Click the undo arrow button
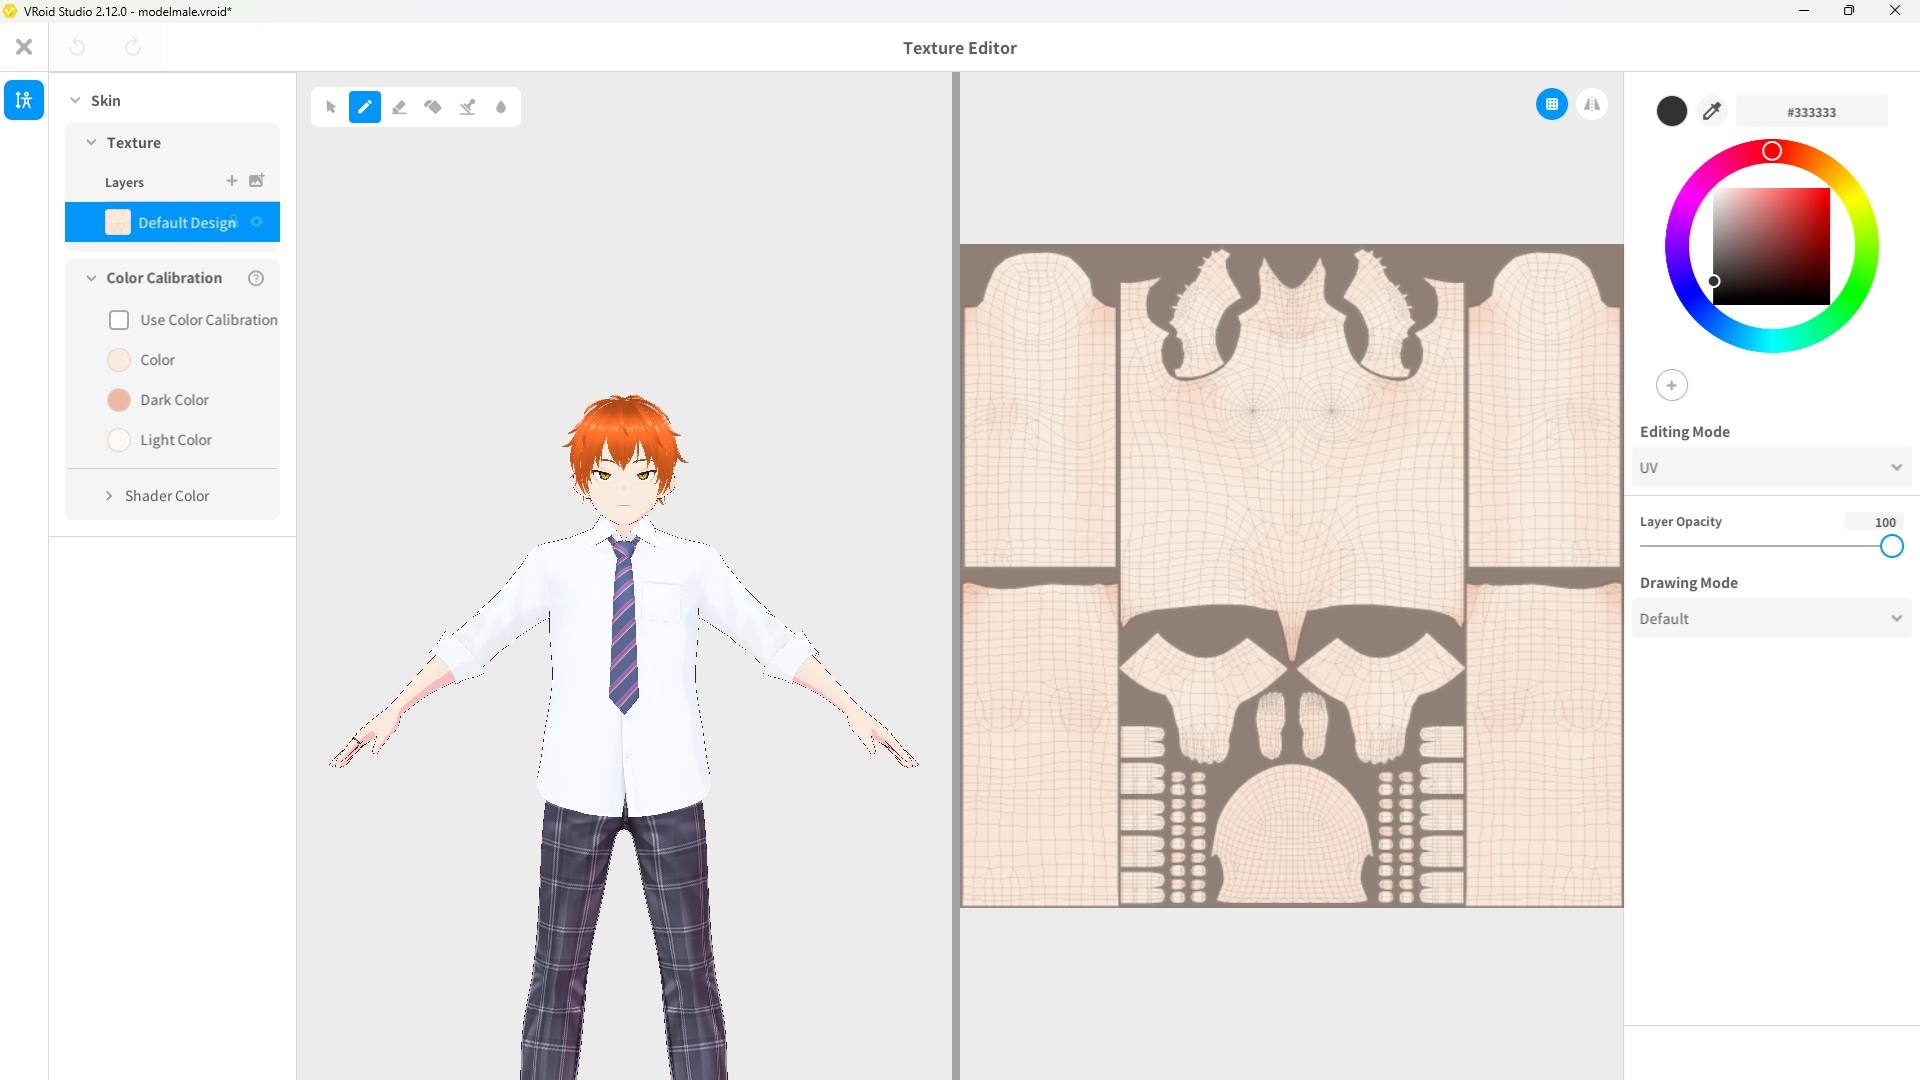The width and height of the screenshot is (1920, 1080). click(77, 46)
